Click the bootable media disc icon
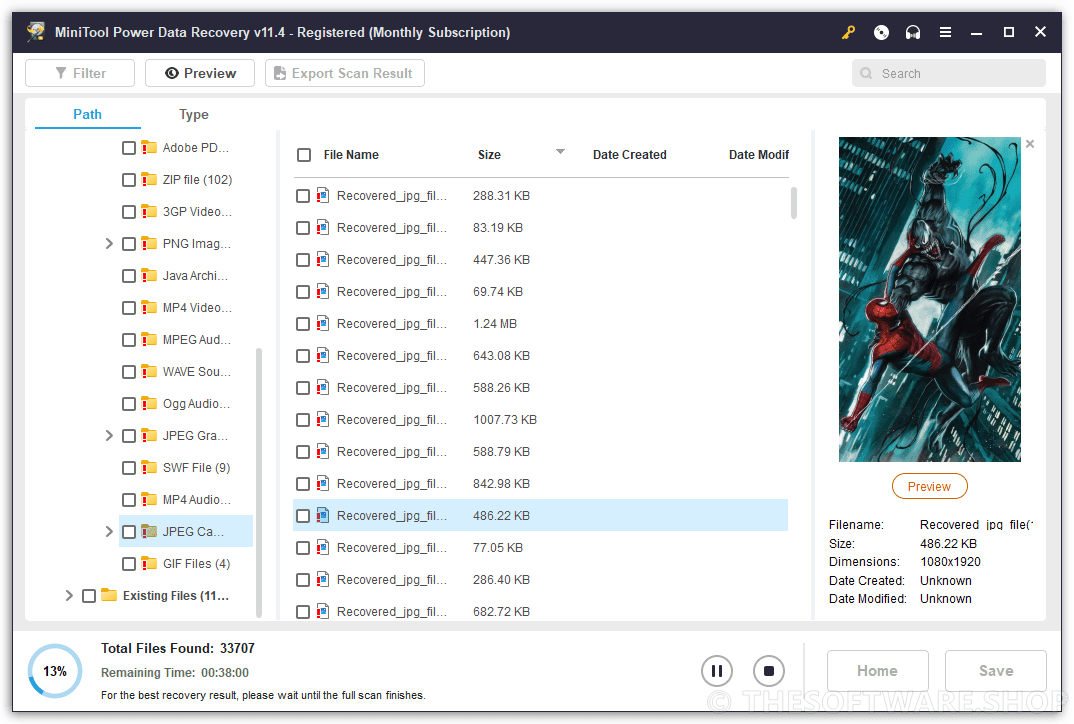Image resolution: width=1074 pixels, height=724 pixels. pyautogui.click(x=881, y=32)
